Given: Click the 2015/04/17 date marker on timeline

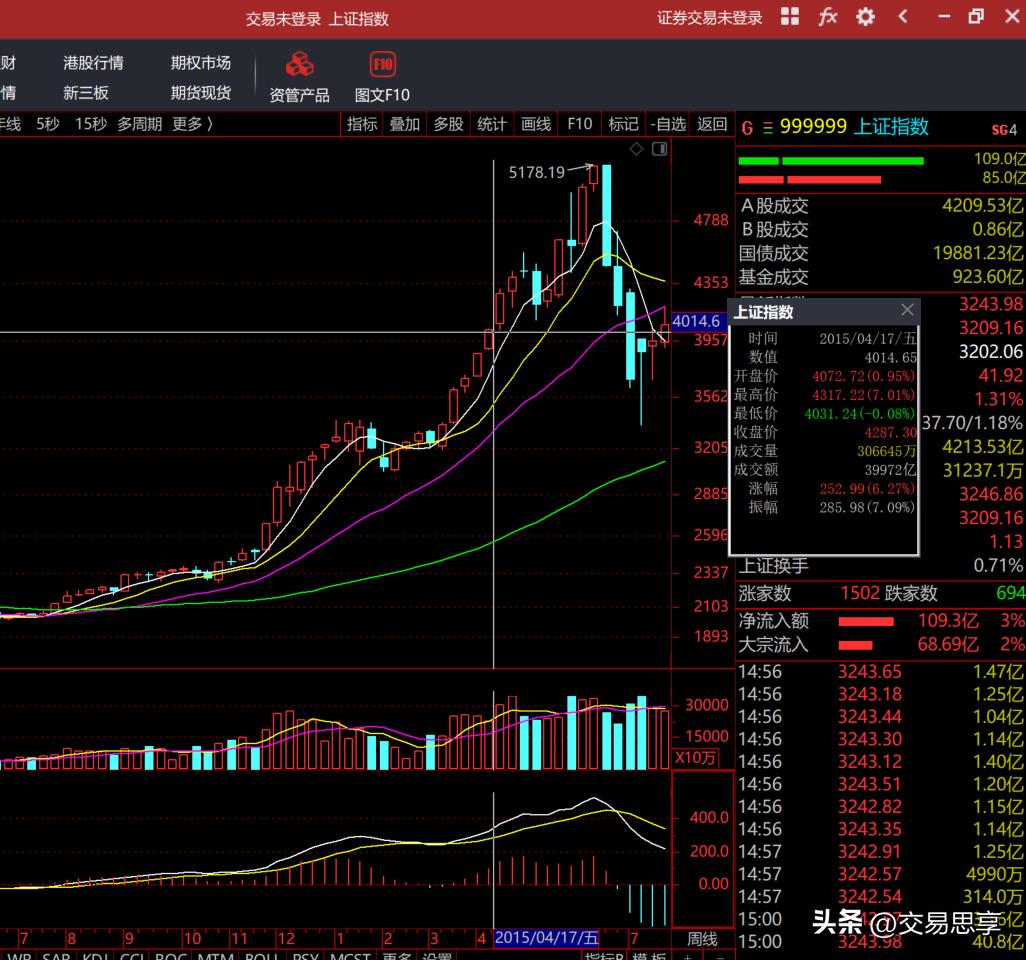Looking at the screenshot, I should pyautogui.click(x=547, y=938).
